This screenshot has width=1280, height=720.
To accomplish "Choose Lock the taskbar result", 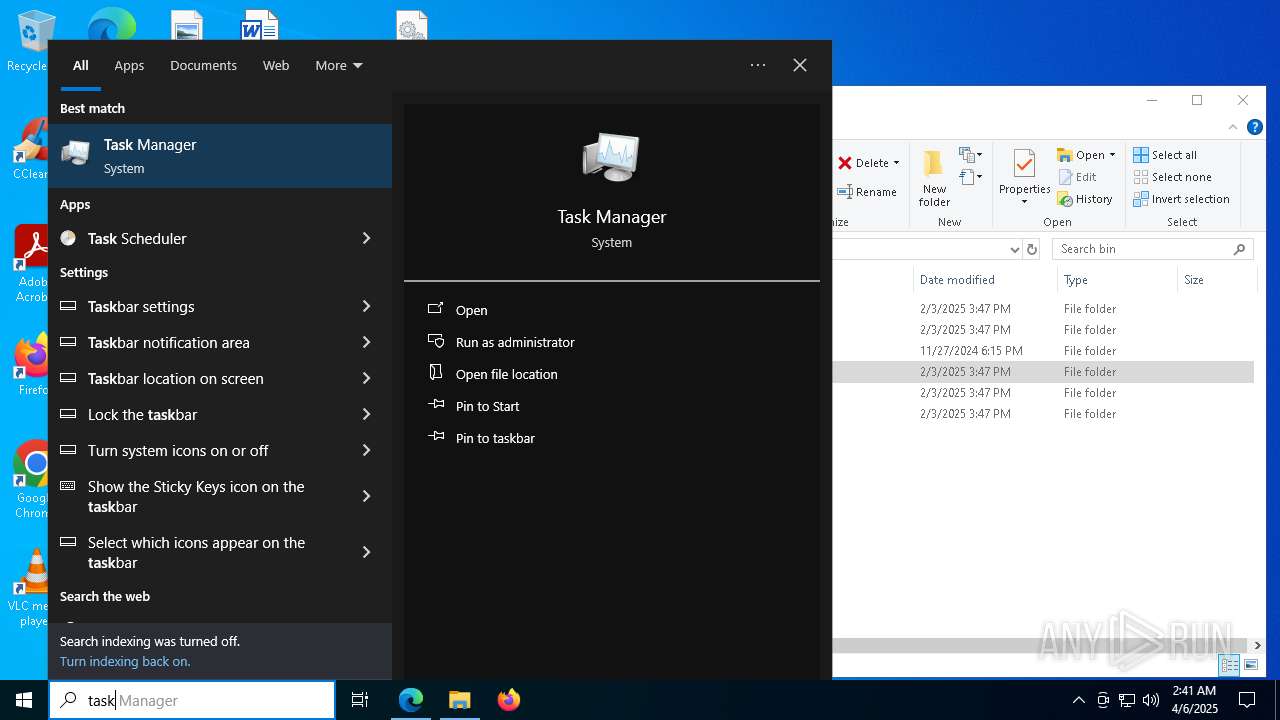I will point(220,414).
